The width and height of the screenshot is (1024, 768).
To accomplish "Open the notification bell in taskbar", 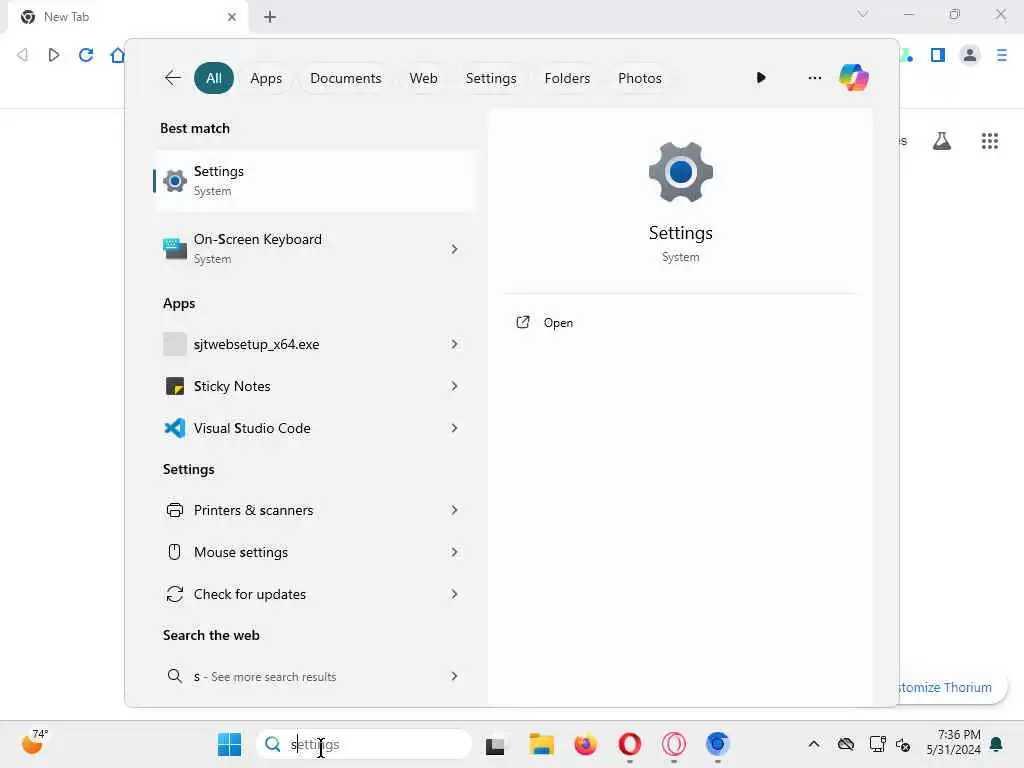I will coord(997,744).
